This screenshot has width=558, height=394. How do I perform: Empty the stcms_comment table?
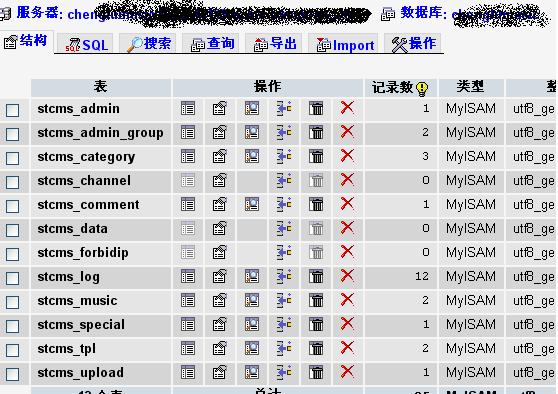click(x=316, y=204)
